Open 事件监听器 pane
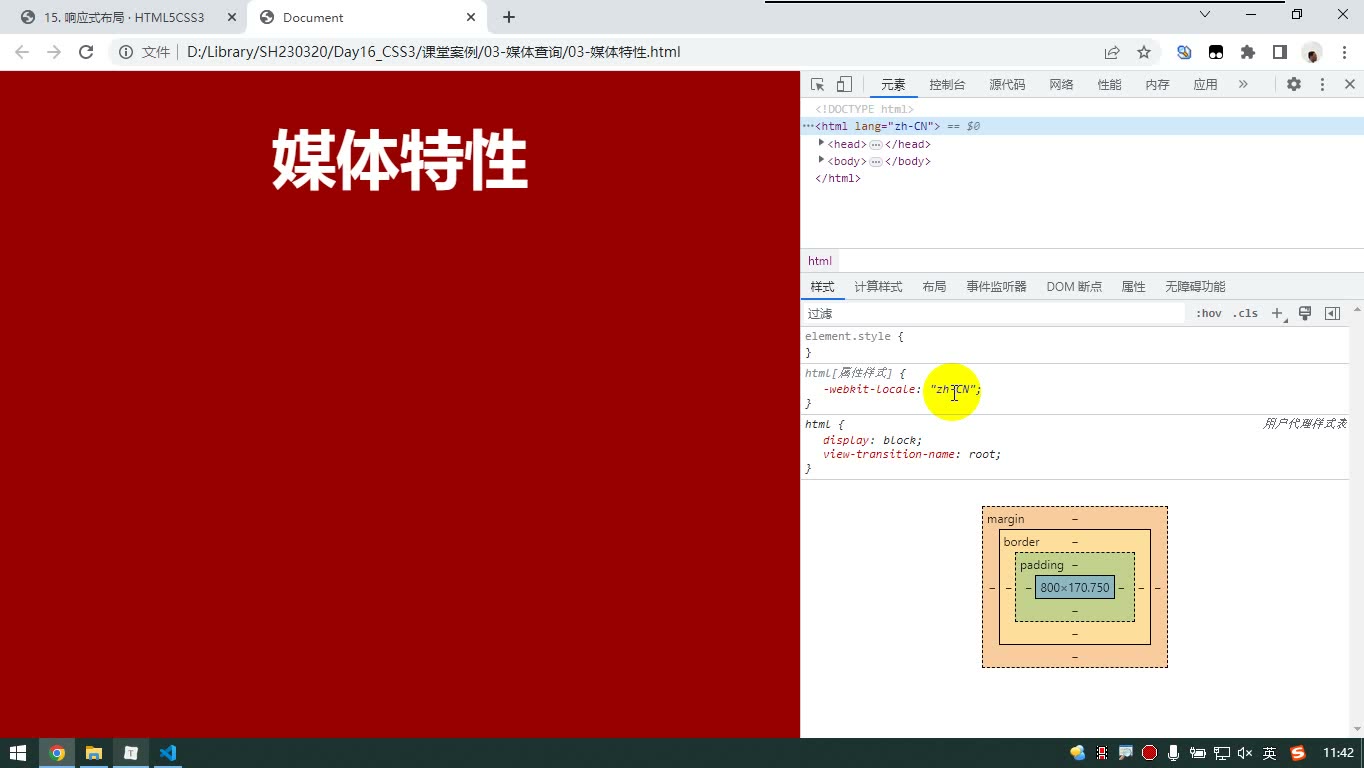This screenshot has height=768, width=1364. pyautogui.click(x=996, y=287)
